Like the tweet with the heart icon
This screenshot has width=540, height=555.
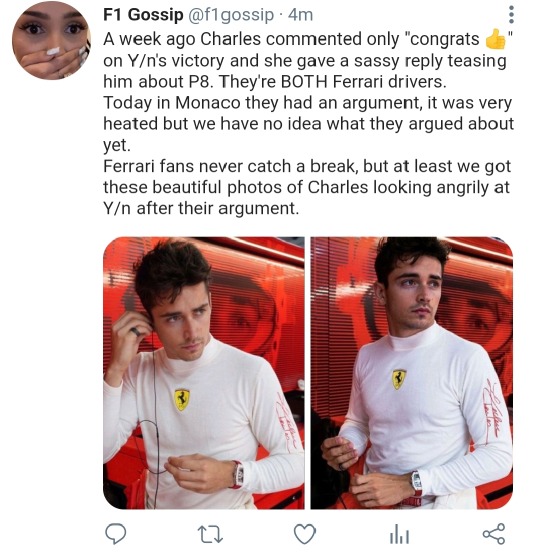pyautogui.click(x=305, y=534)
